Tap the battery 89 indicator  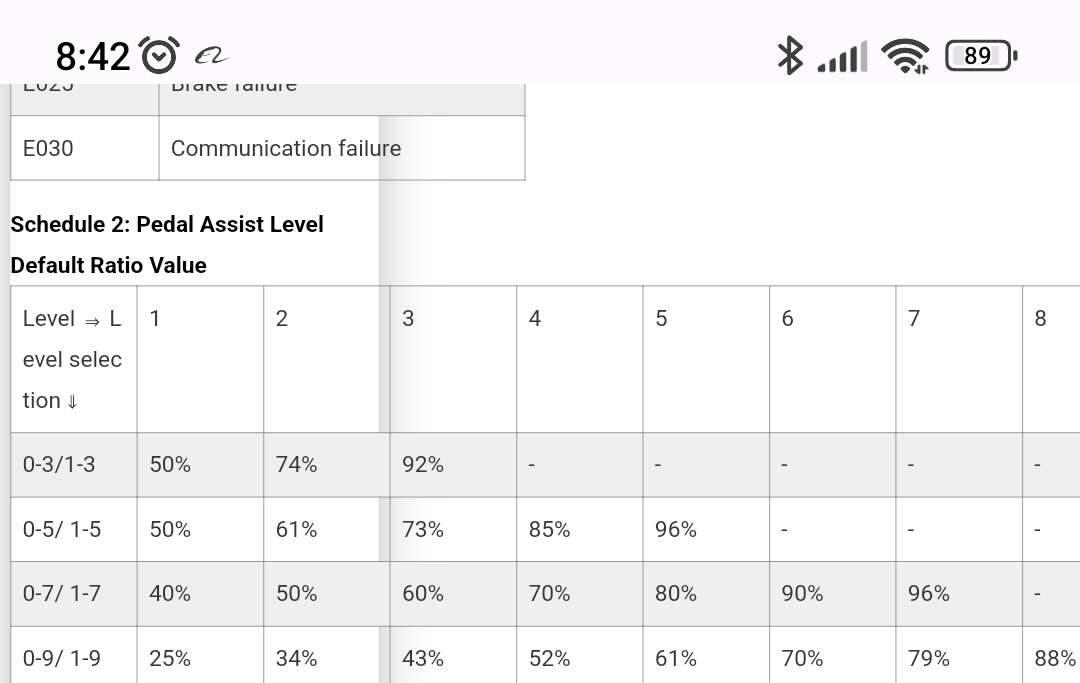click(x=981, y=56)
